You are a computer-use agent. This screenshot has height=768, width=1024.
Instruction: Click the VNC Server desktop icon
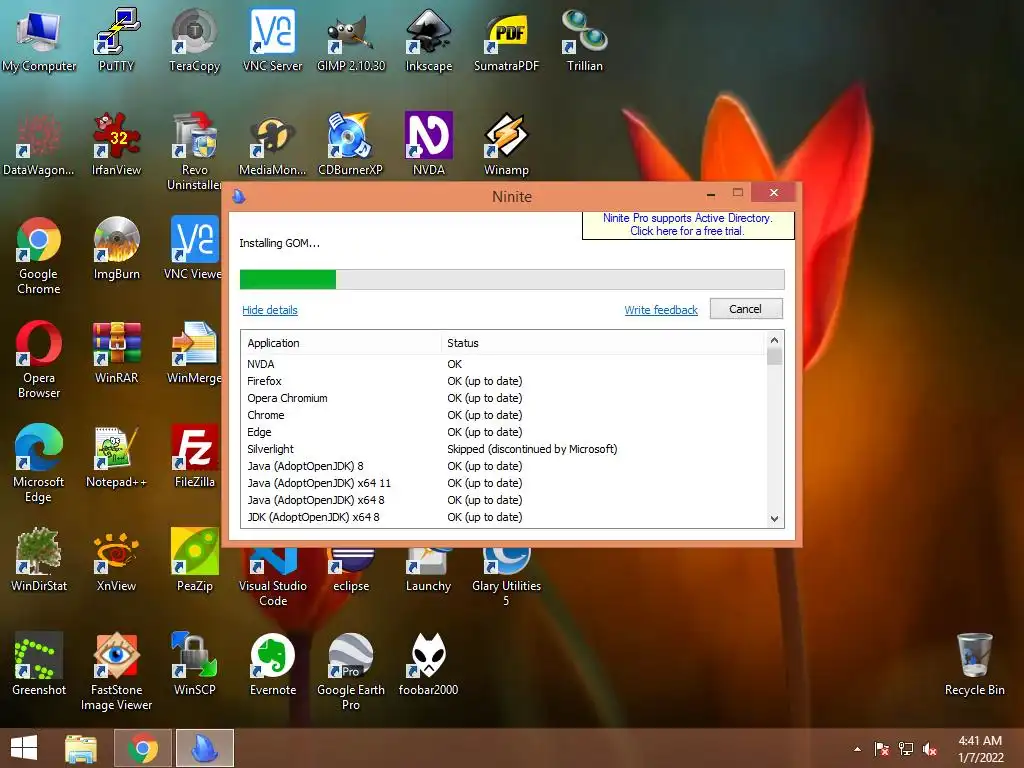(x=272, y=39)
